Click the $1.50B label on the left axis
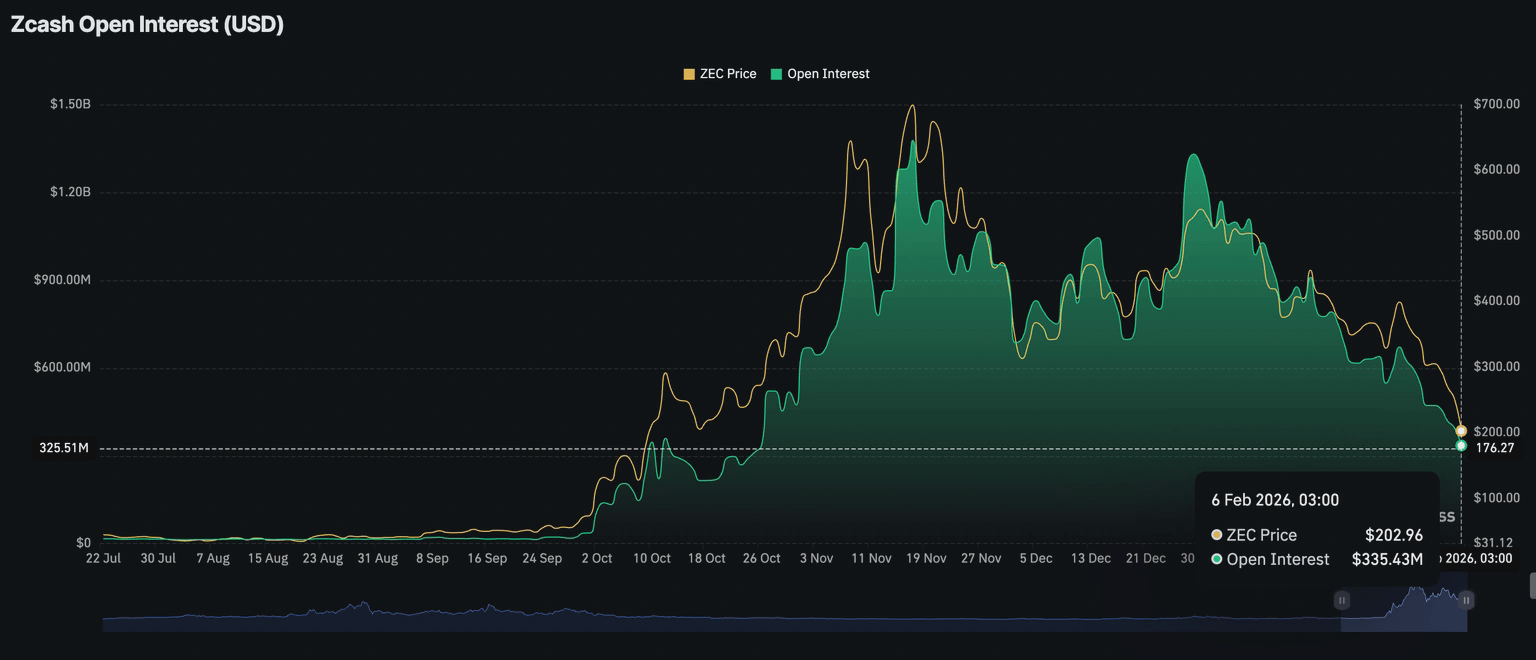This screenshot has height=660, width=1536. pos(70,105)
